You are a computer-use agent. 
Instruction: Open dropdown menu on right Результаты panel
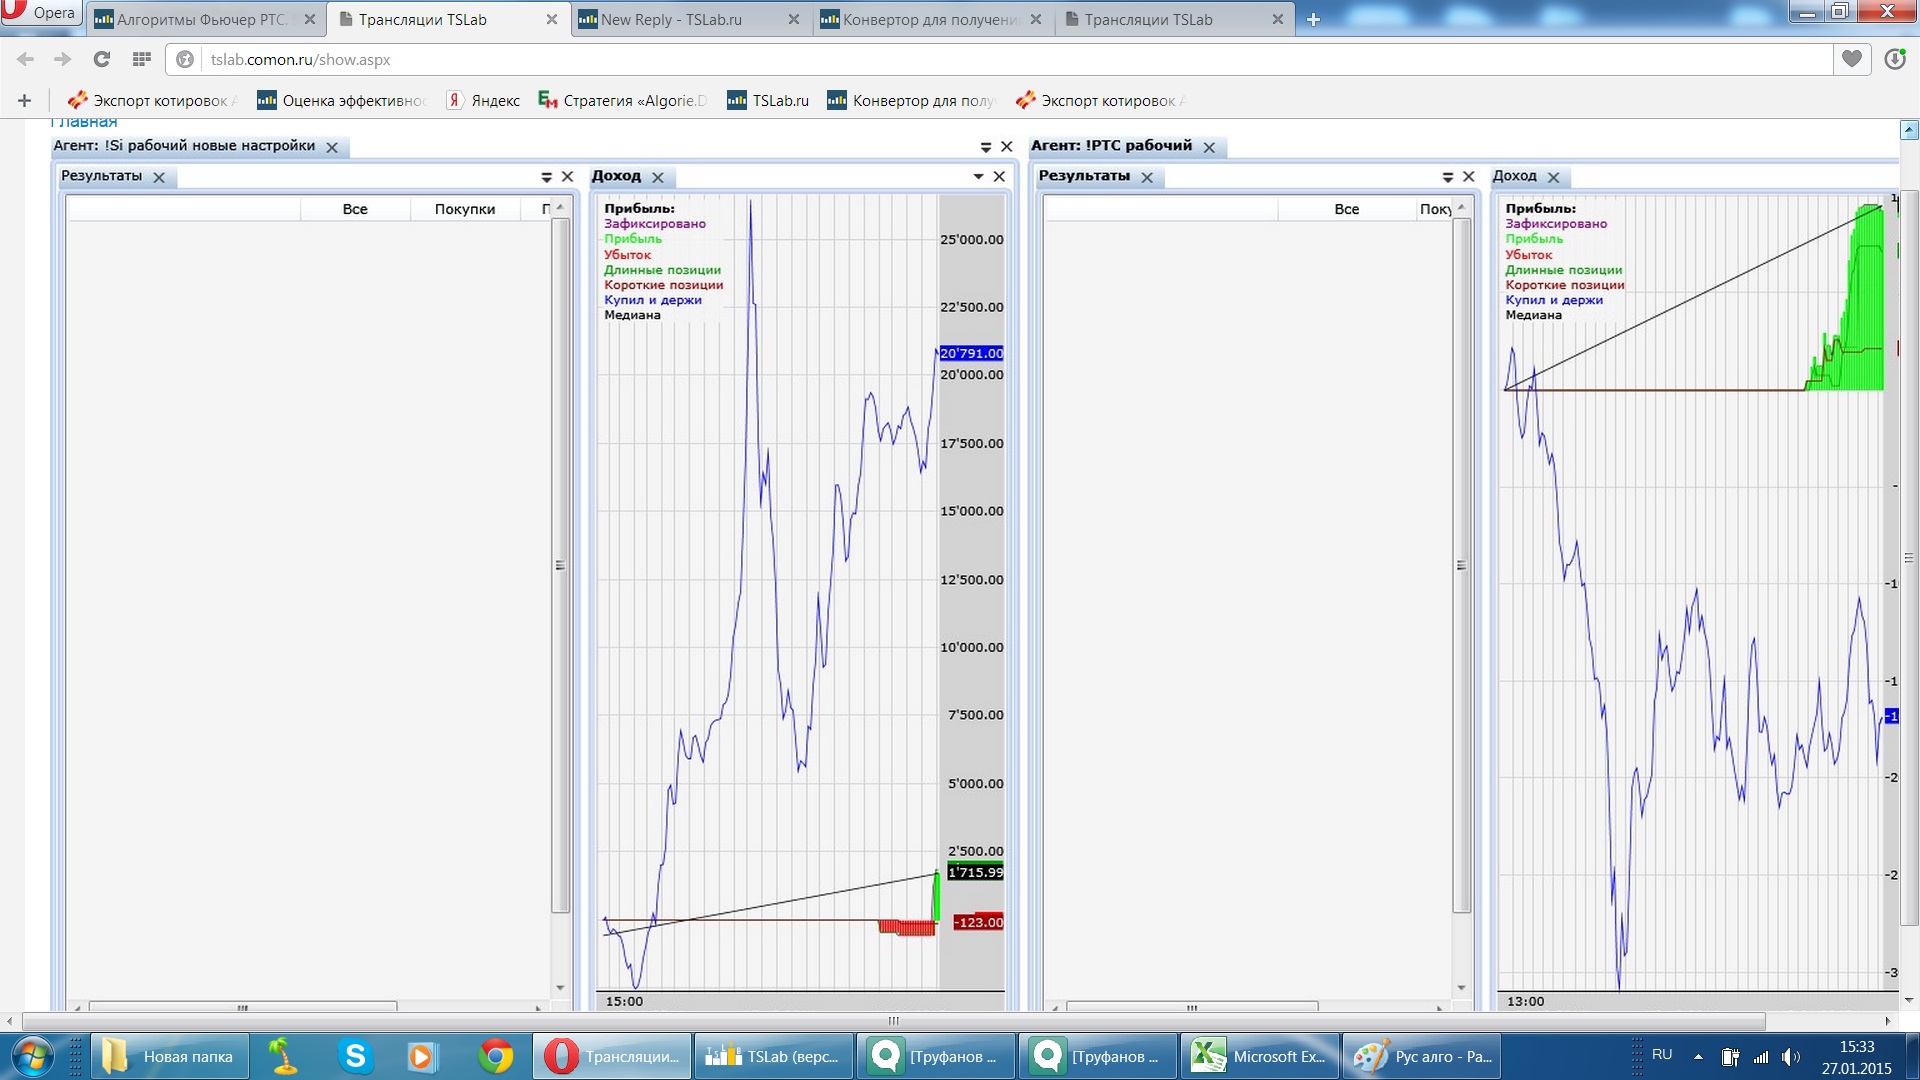(x=1447, y=177)
